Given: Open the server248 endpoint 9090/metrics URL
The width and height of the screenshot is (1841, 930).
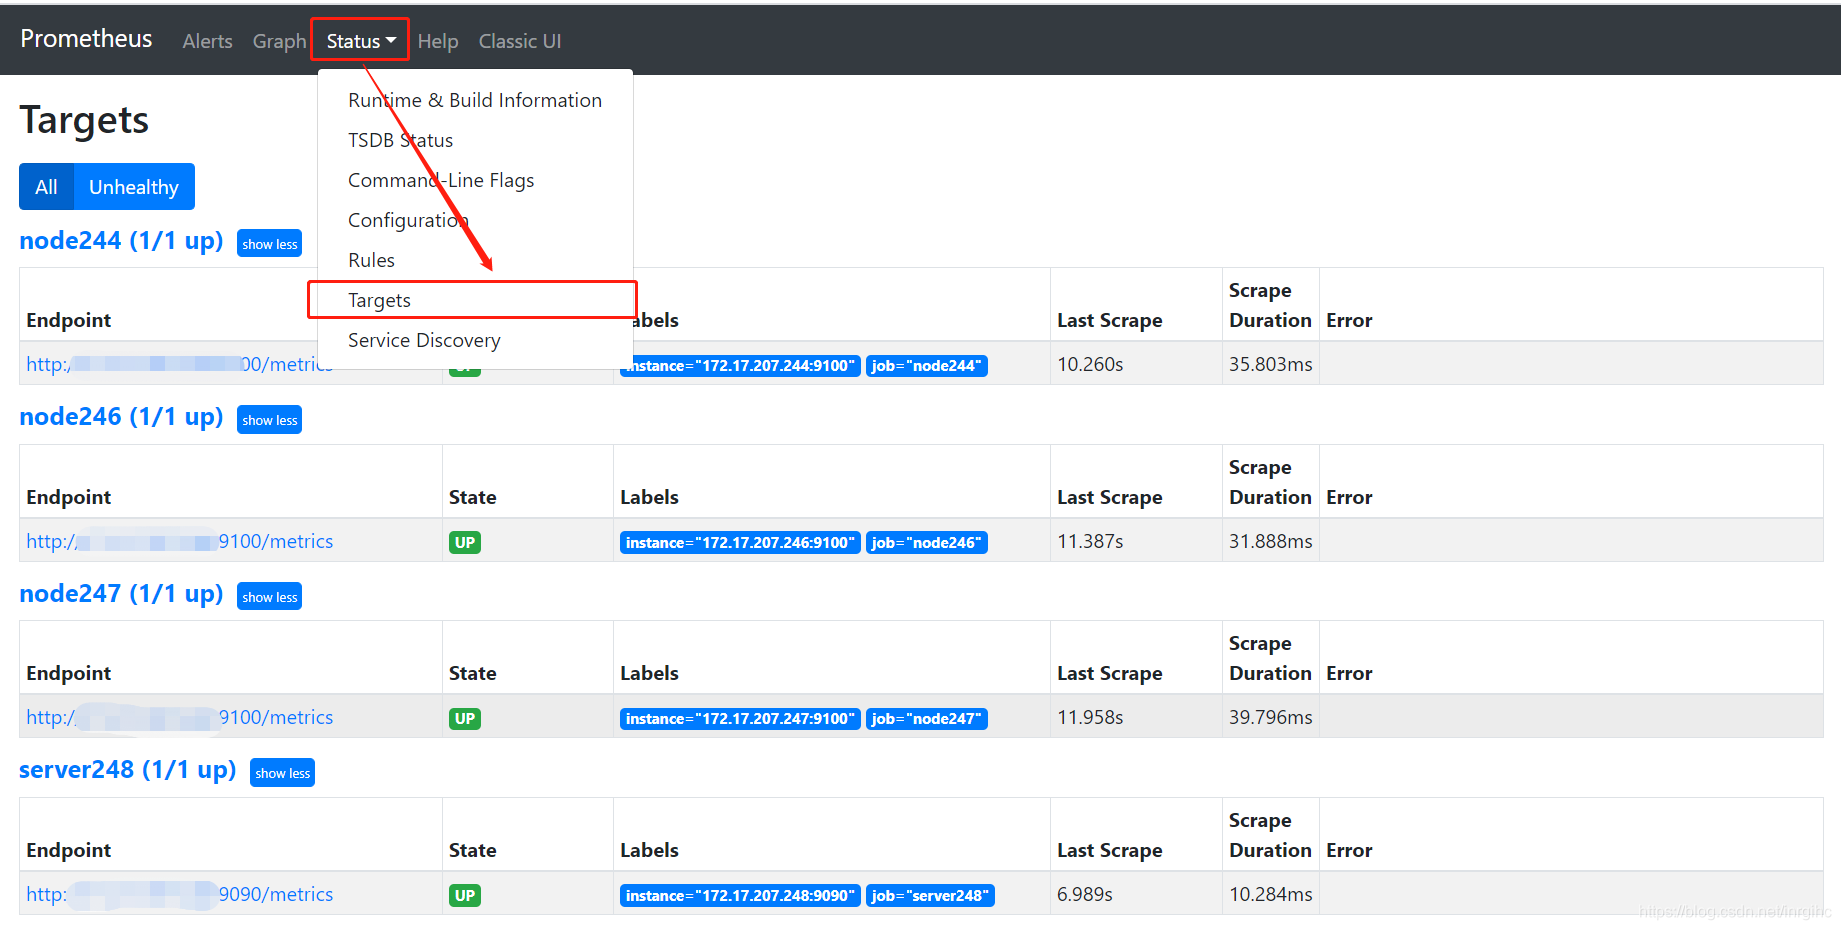Looking at the screenshot, I should tap(180, 894).
